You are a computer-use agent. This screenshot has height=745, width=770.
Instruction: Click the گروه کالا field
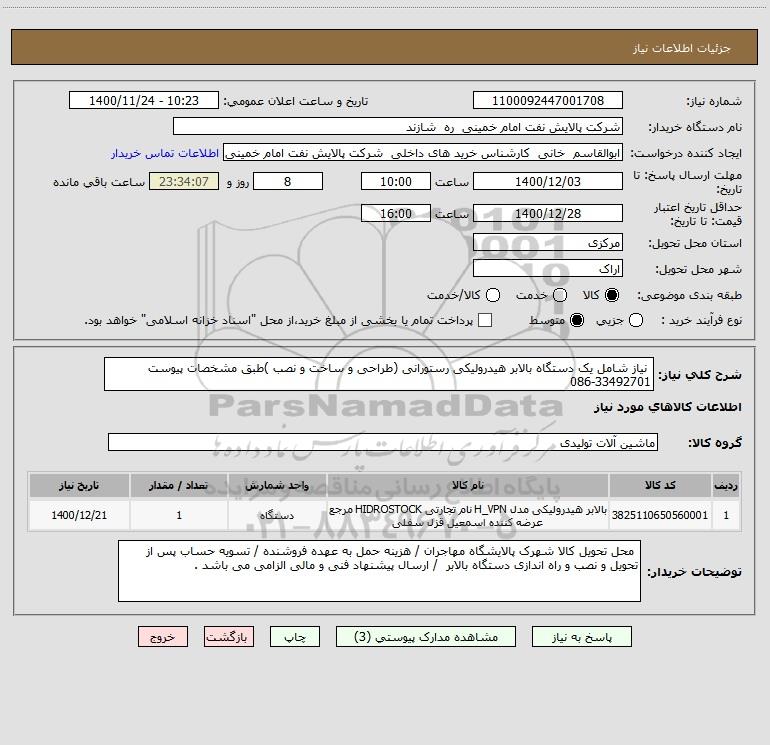click(383, 442)
